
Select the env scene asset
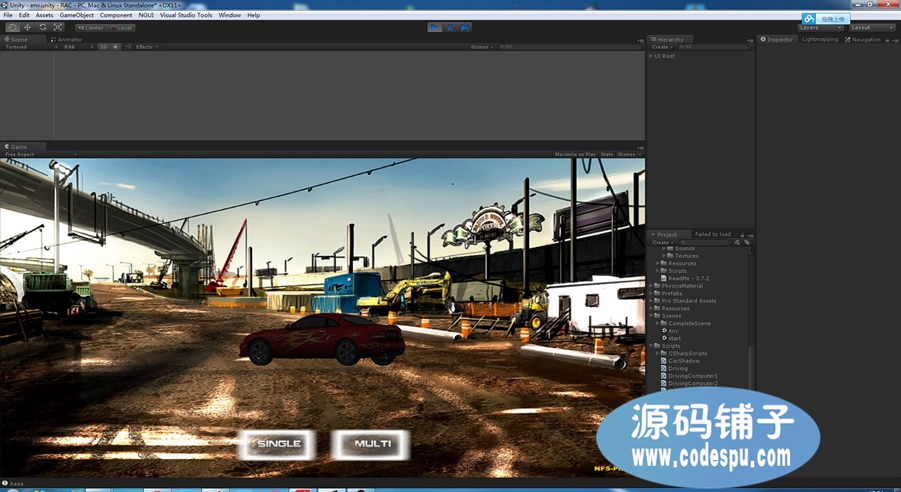point(670,331)
